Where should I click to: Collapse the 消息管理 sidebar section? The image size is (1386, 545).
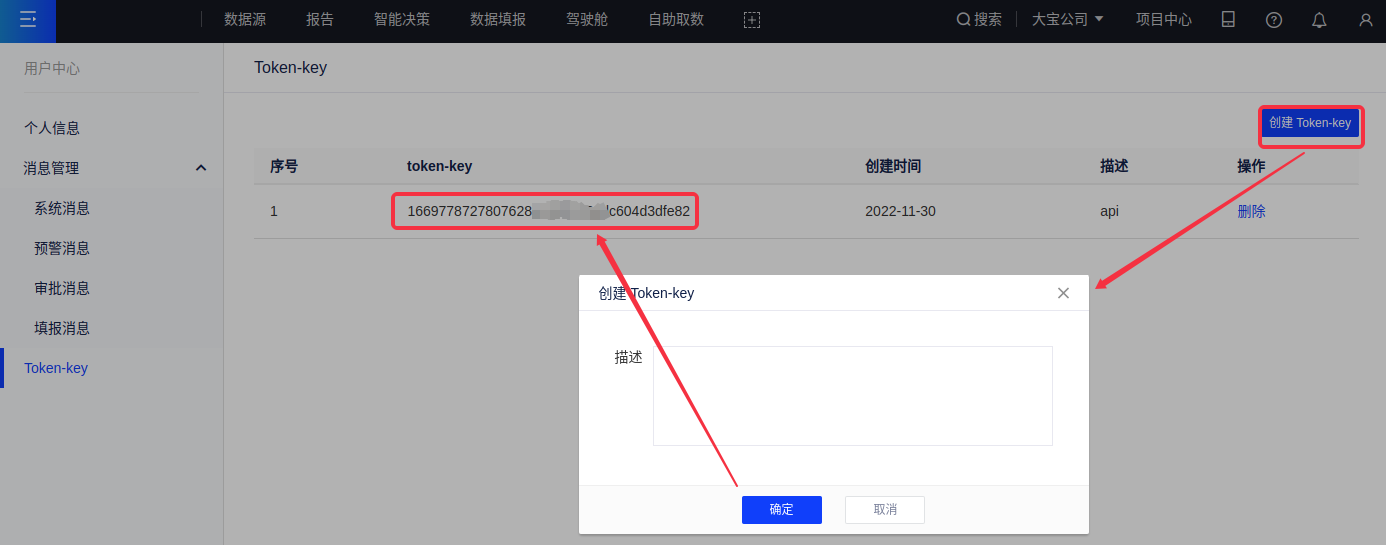click(200, 168)
